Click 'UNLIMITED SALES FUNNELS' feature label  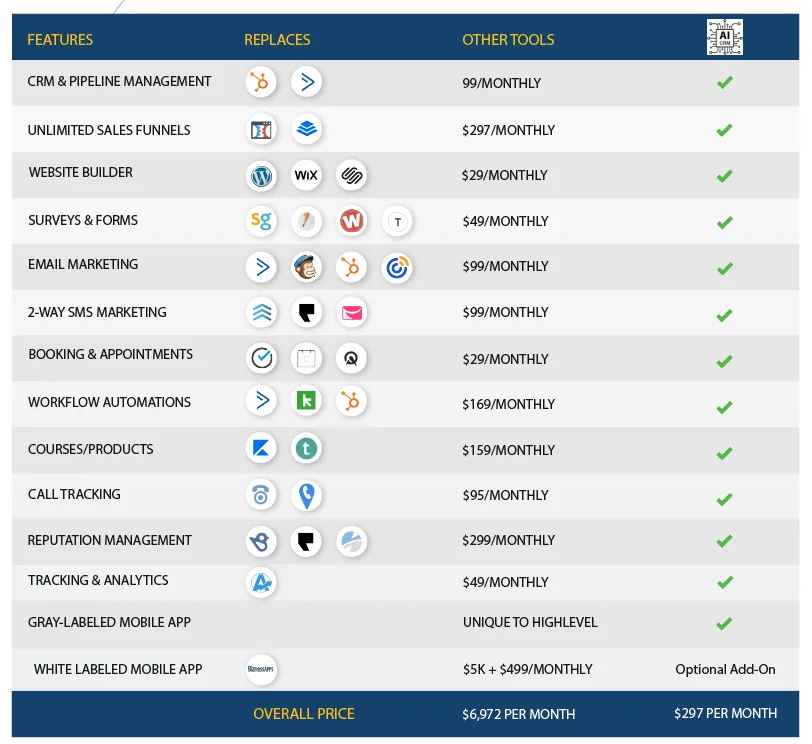[109, 130]
